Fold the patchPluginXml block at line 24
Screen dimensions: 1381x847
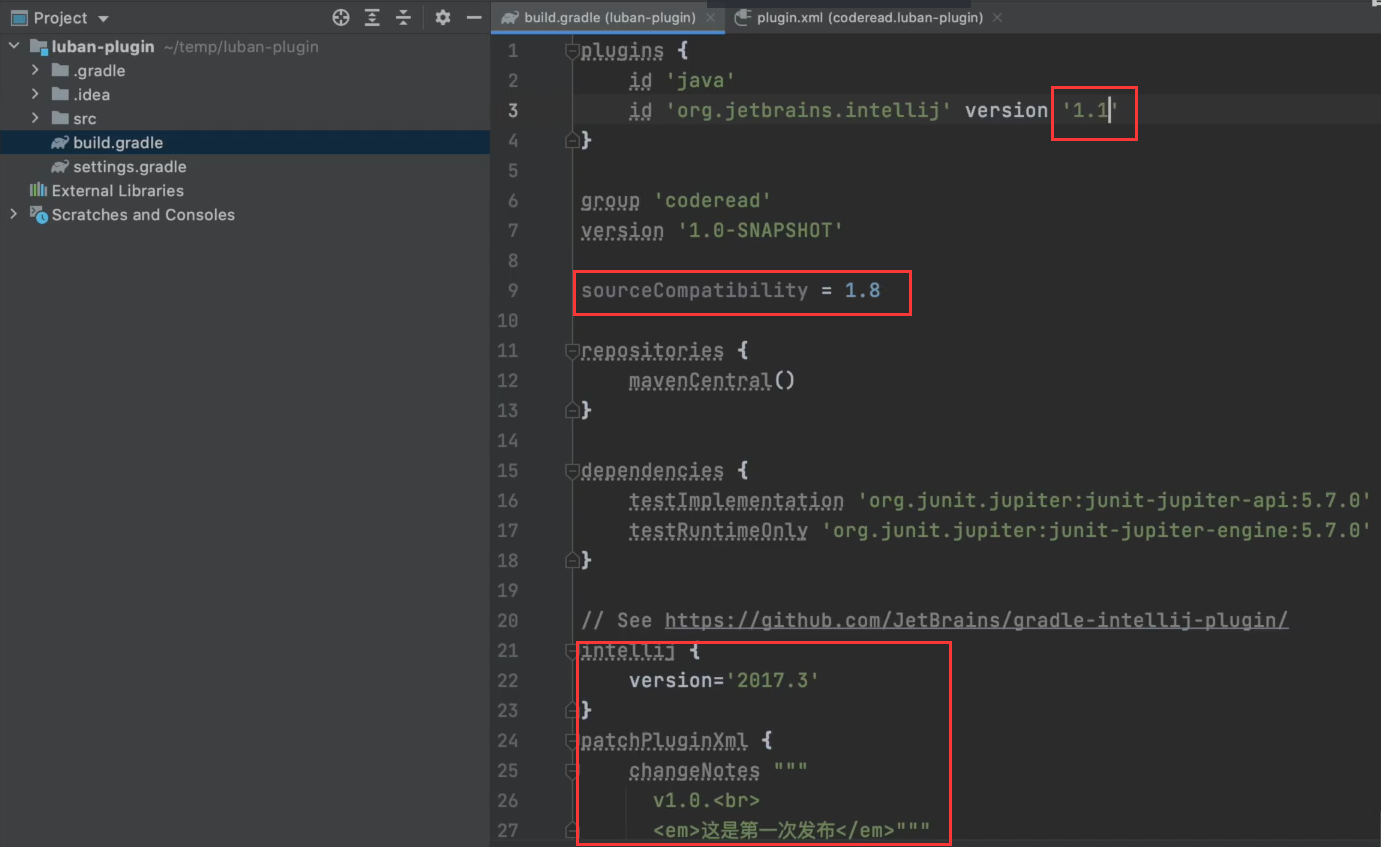click(572, 740)
